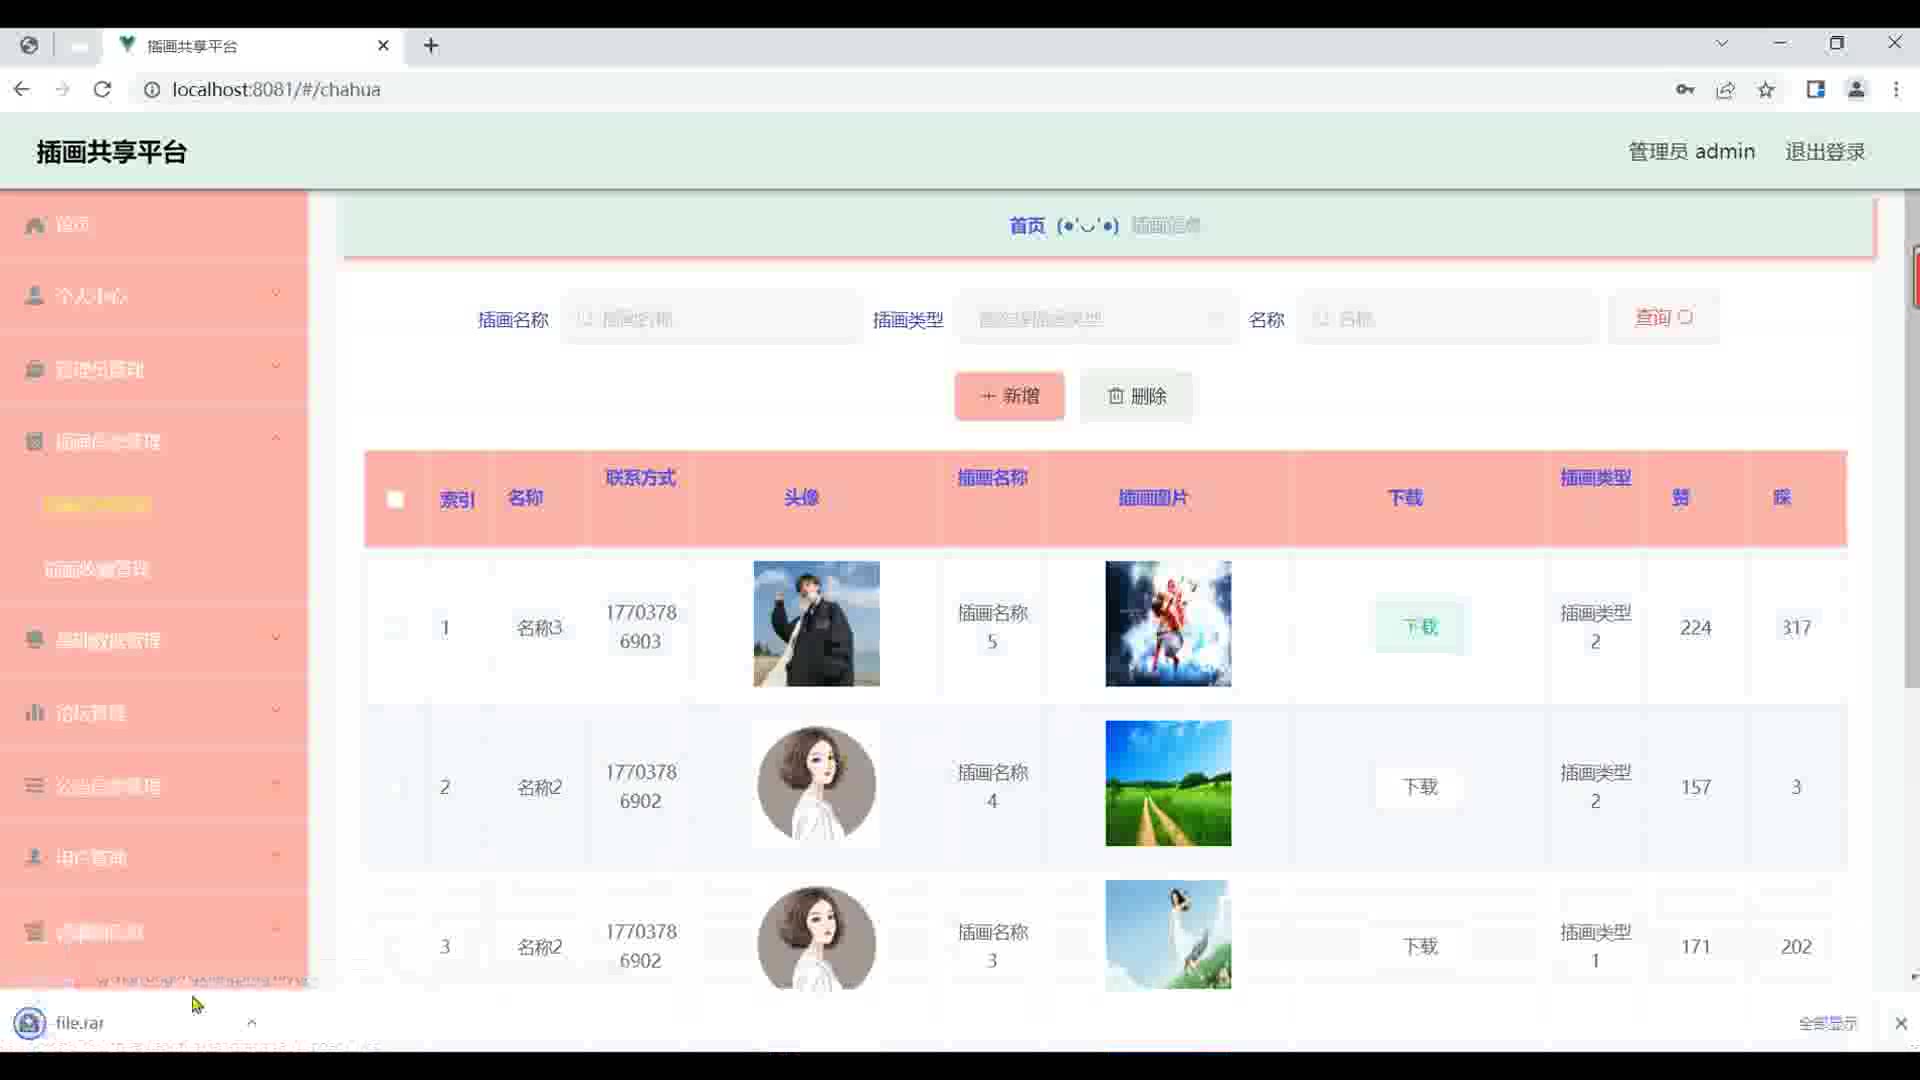This screenshot has width=1920, height=1080.
Task: Click the bar chart icon for 论坛管理
Action: (35, 713)
